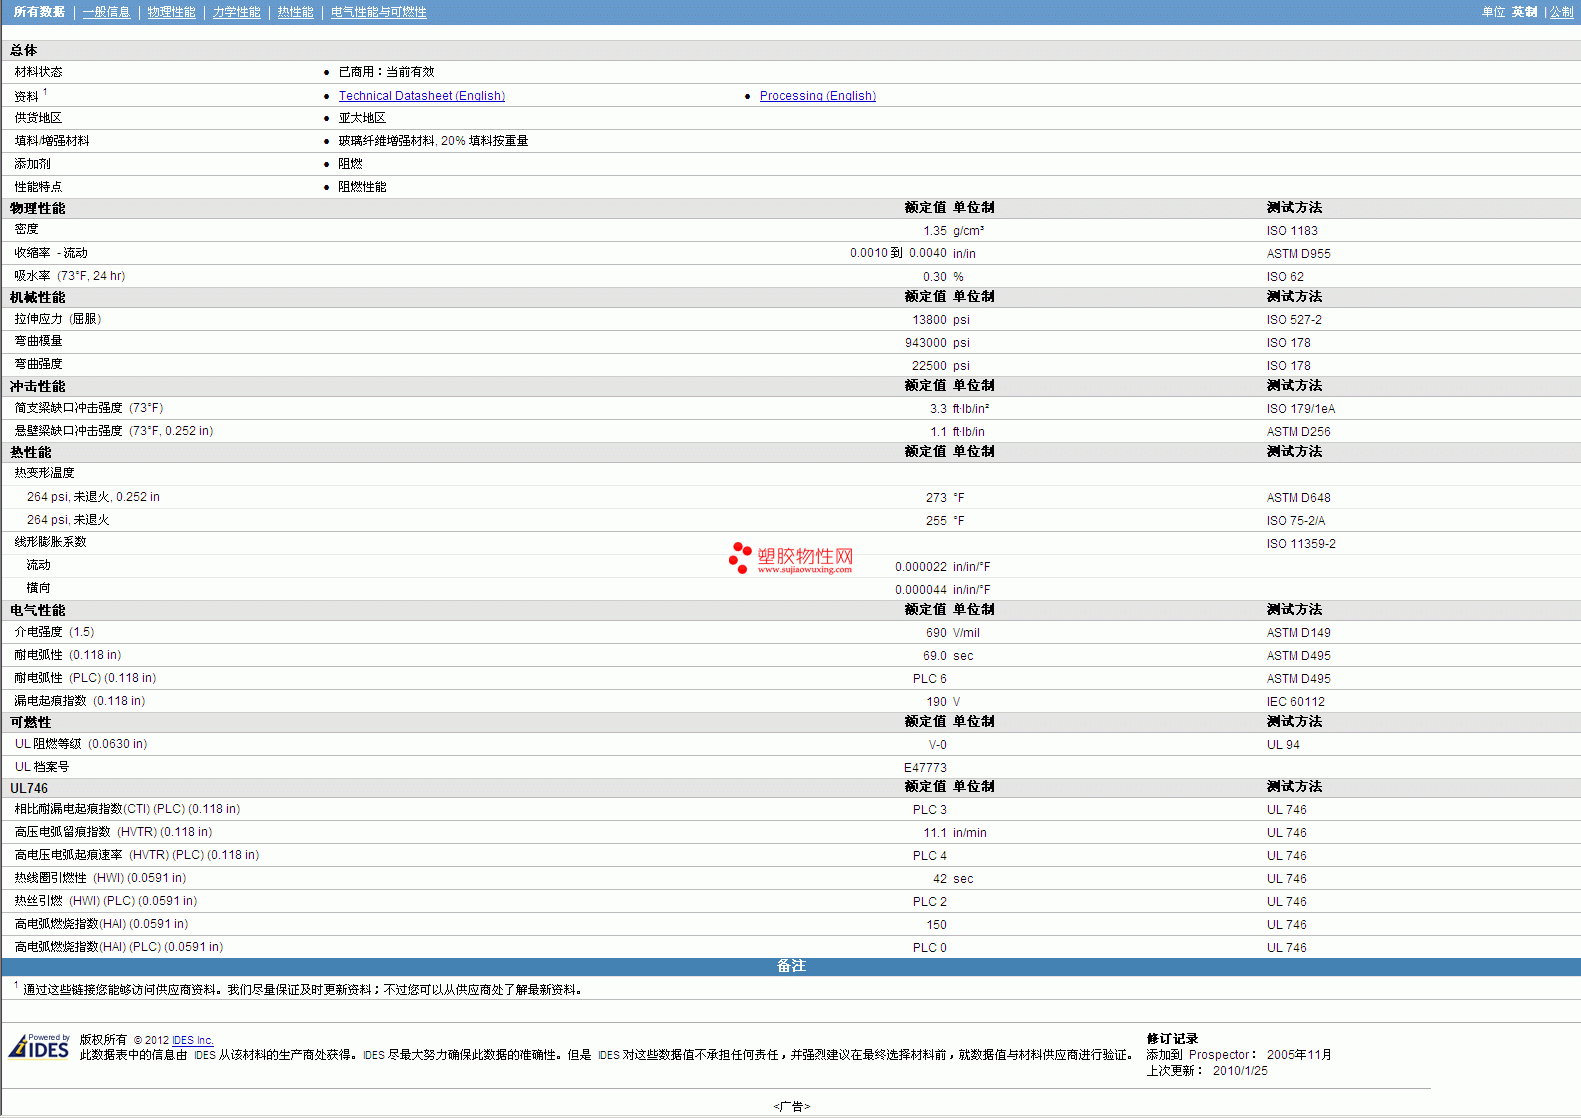
Task: Click the IDES logo in the footer
Action: coord(39,1047)
